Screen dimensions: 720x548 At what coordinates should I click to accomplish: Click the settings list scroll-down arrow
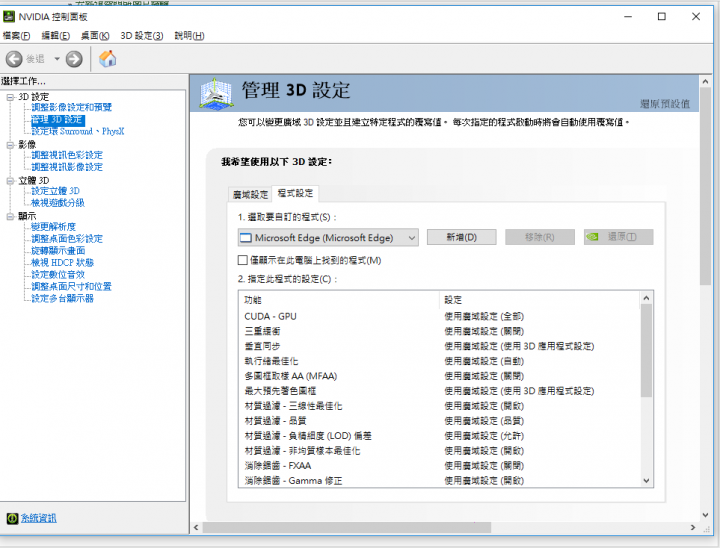tap(646, 482)
